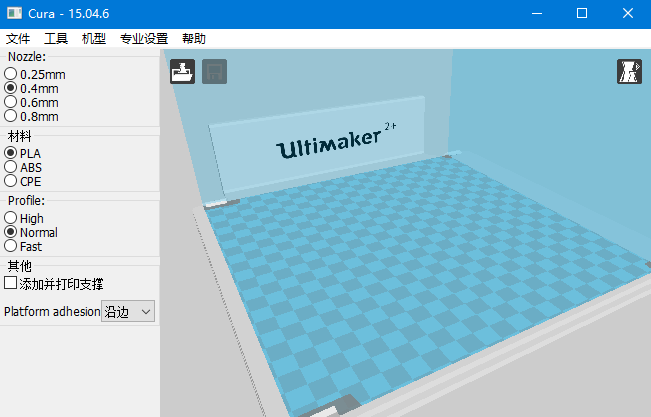Open the 专业设置 menu
Viewport: 651px width, 417px height.
(x=144, y=39)
